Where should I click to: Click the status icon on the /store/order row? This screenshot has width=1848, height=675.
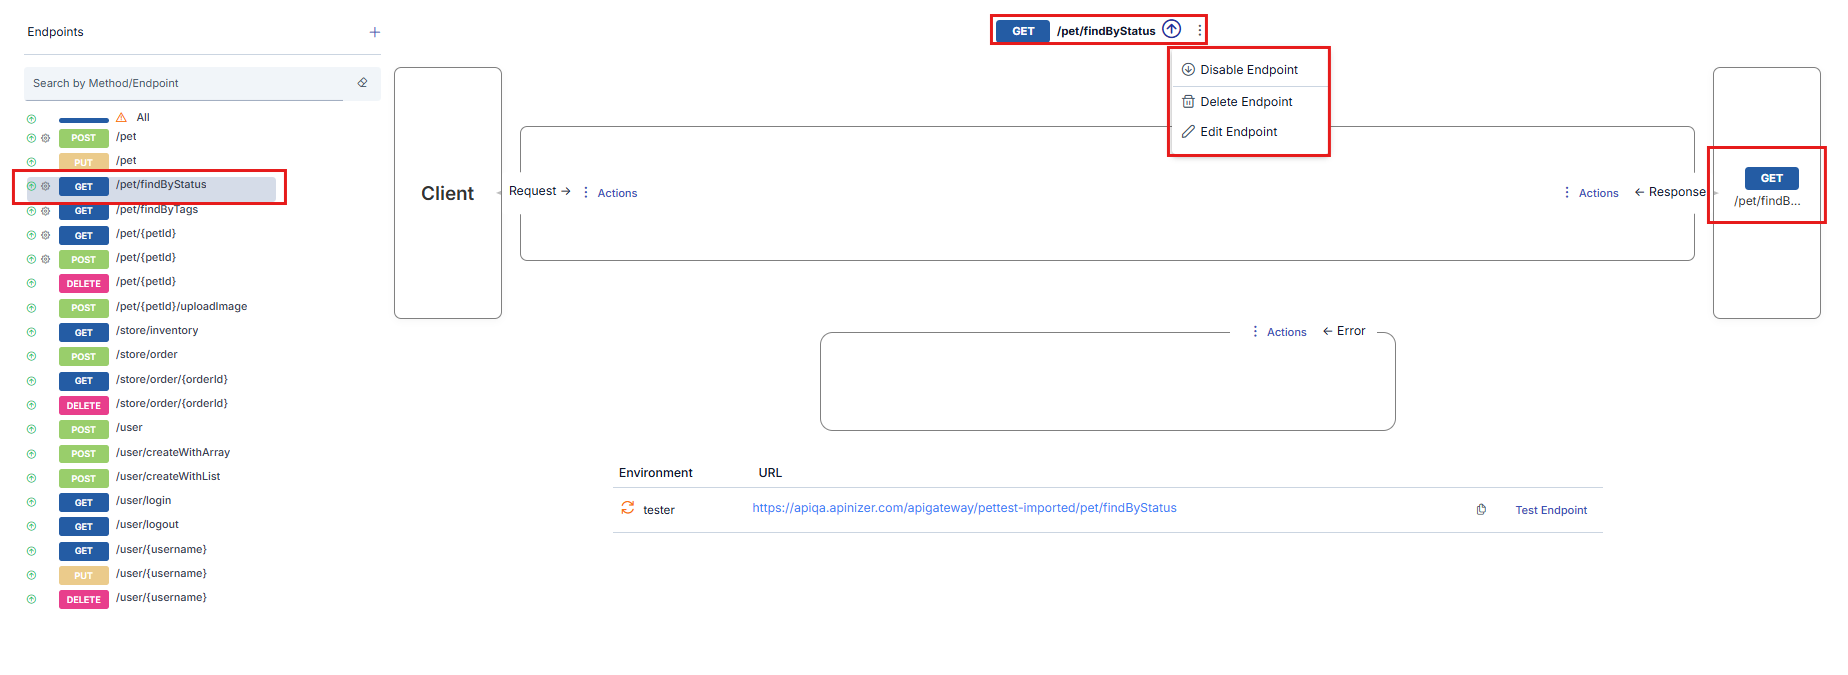pyautogui.click(x=31, y=356)
